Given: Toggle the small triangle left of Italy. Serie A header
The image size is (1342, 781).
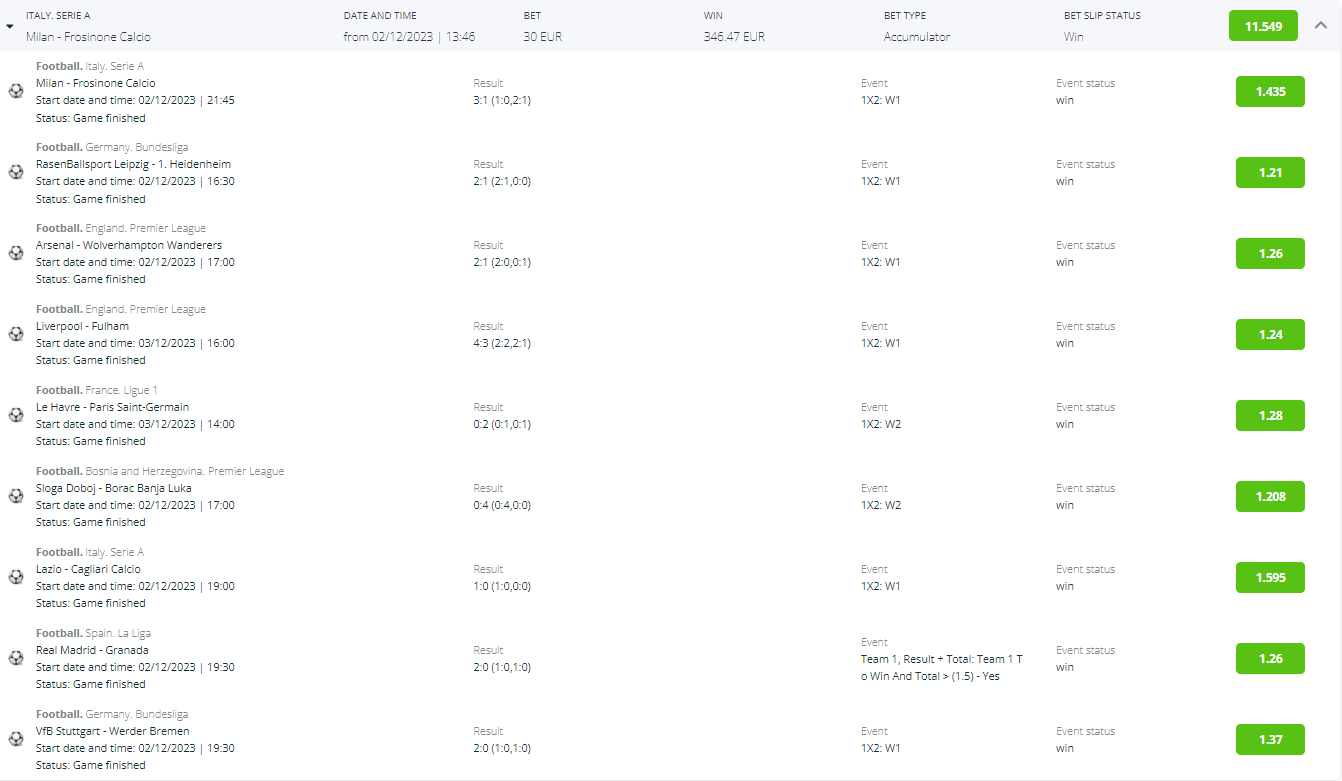Looking at the screenshot, I should [10, 27].
